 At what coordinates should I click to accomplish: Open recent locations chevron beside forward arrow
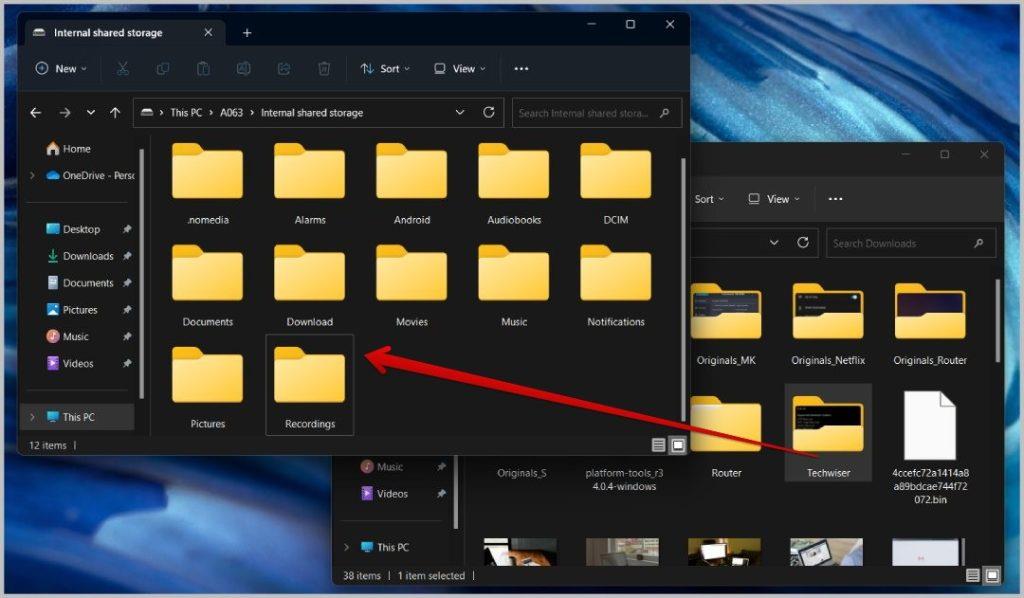point(91,113)
